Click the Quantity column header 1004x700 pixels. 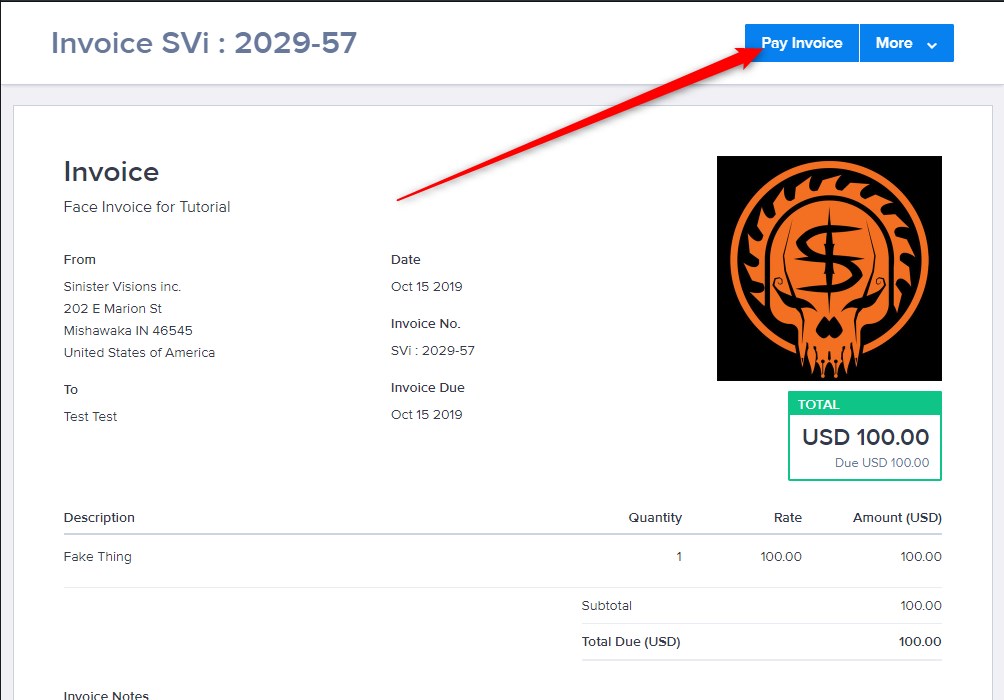[x=655, y=517]
